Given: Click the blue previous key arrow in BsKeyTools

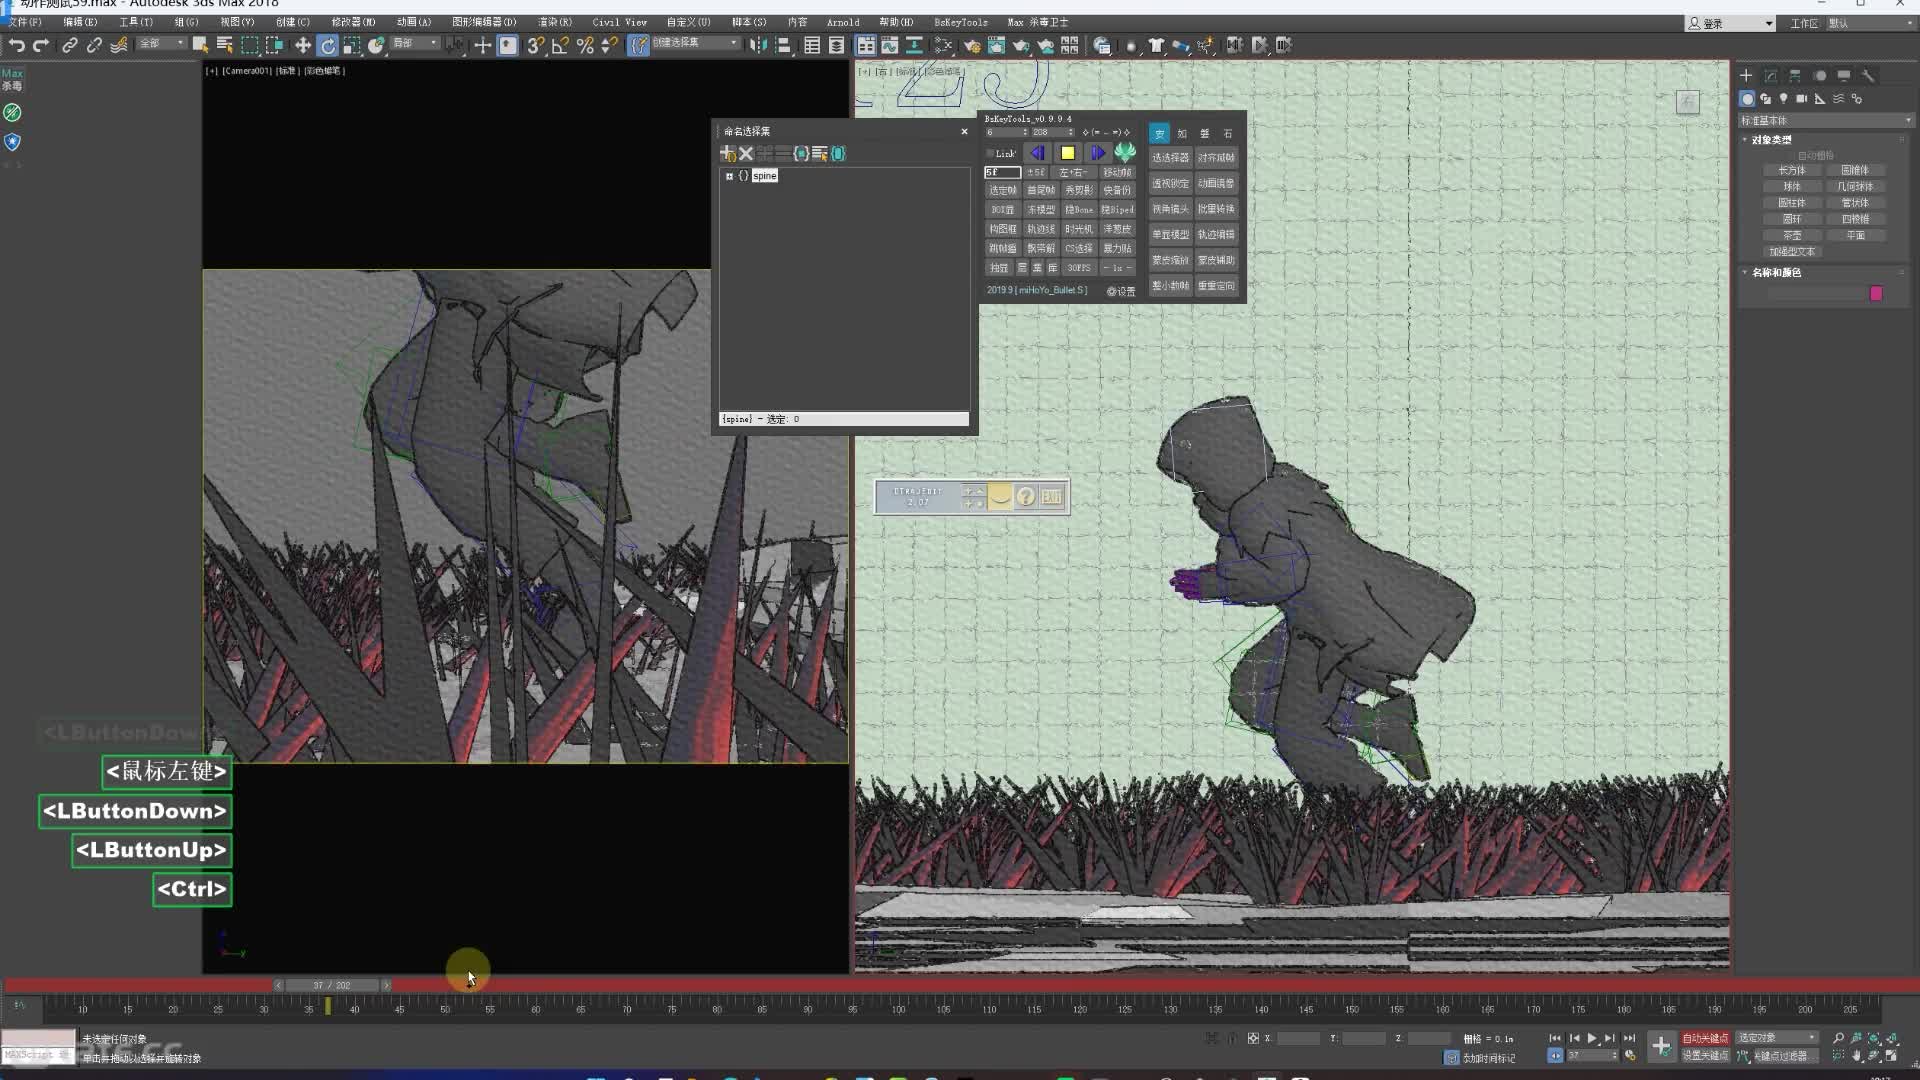Looking at the screenshot, I should click(x=1037, y=153).
